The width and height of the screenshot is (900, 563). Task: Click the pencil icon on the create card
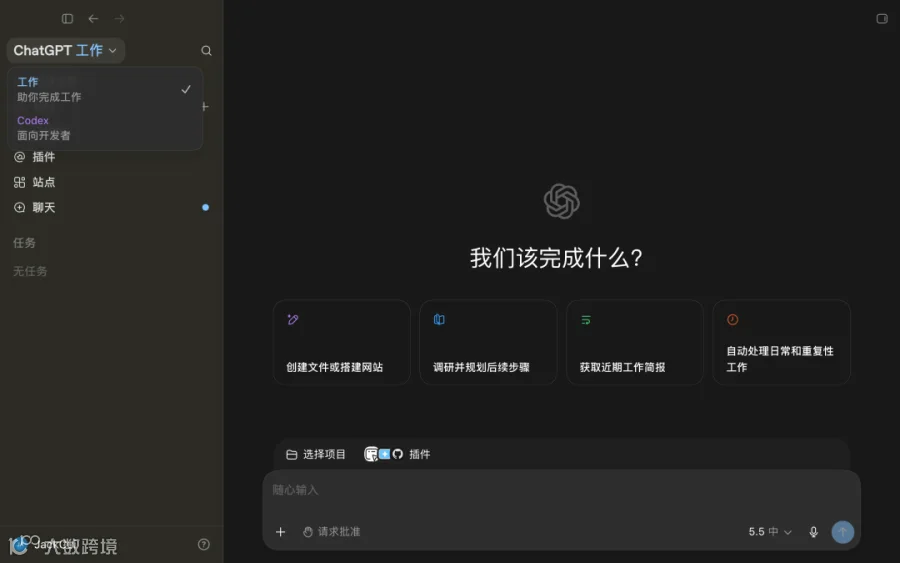293,320
